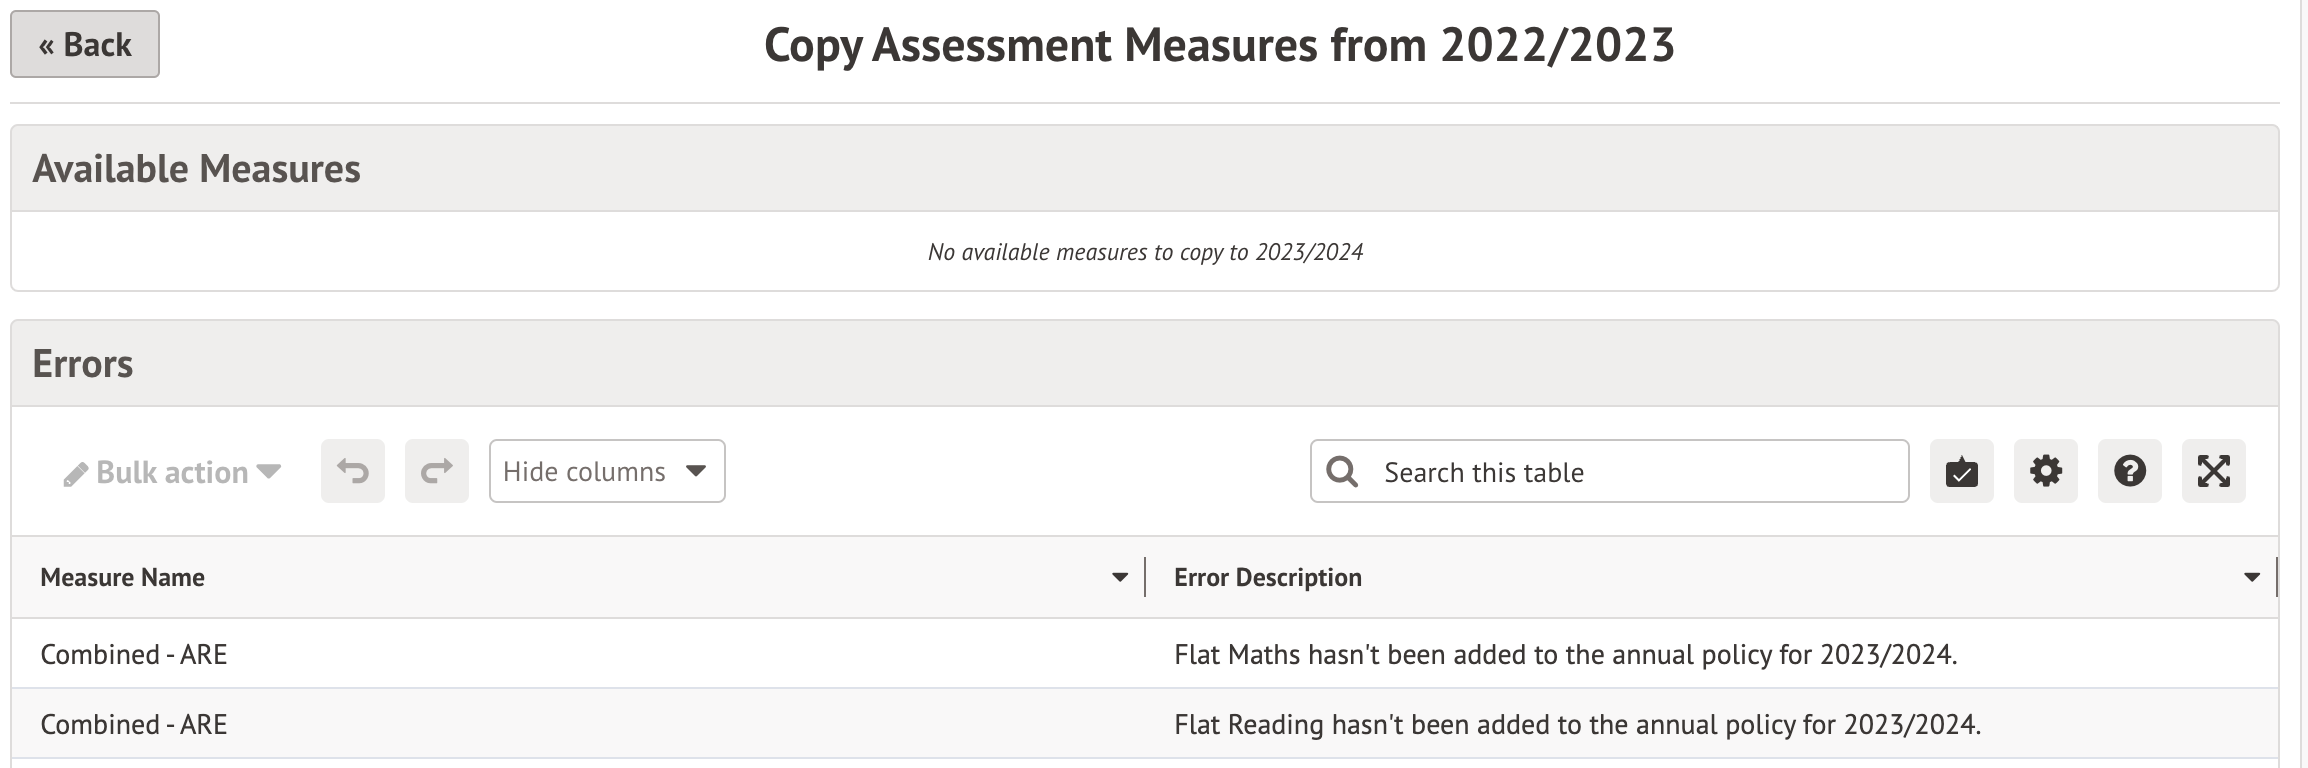This screenshot has height=768, width=2308.
Task: Click the pencil icon beside Bulk action
Action: (75, 474)
